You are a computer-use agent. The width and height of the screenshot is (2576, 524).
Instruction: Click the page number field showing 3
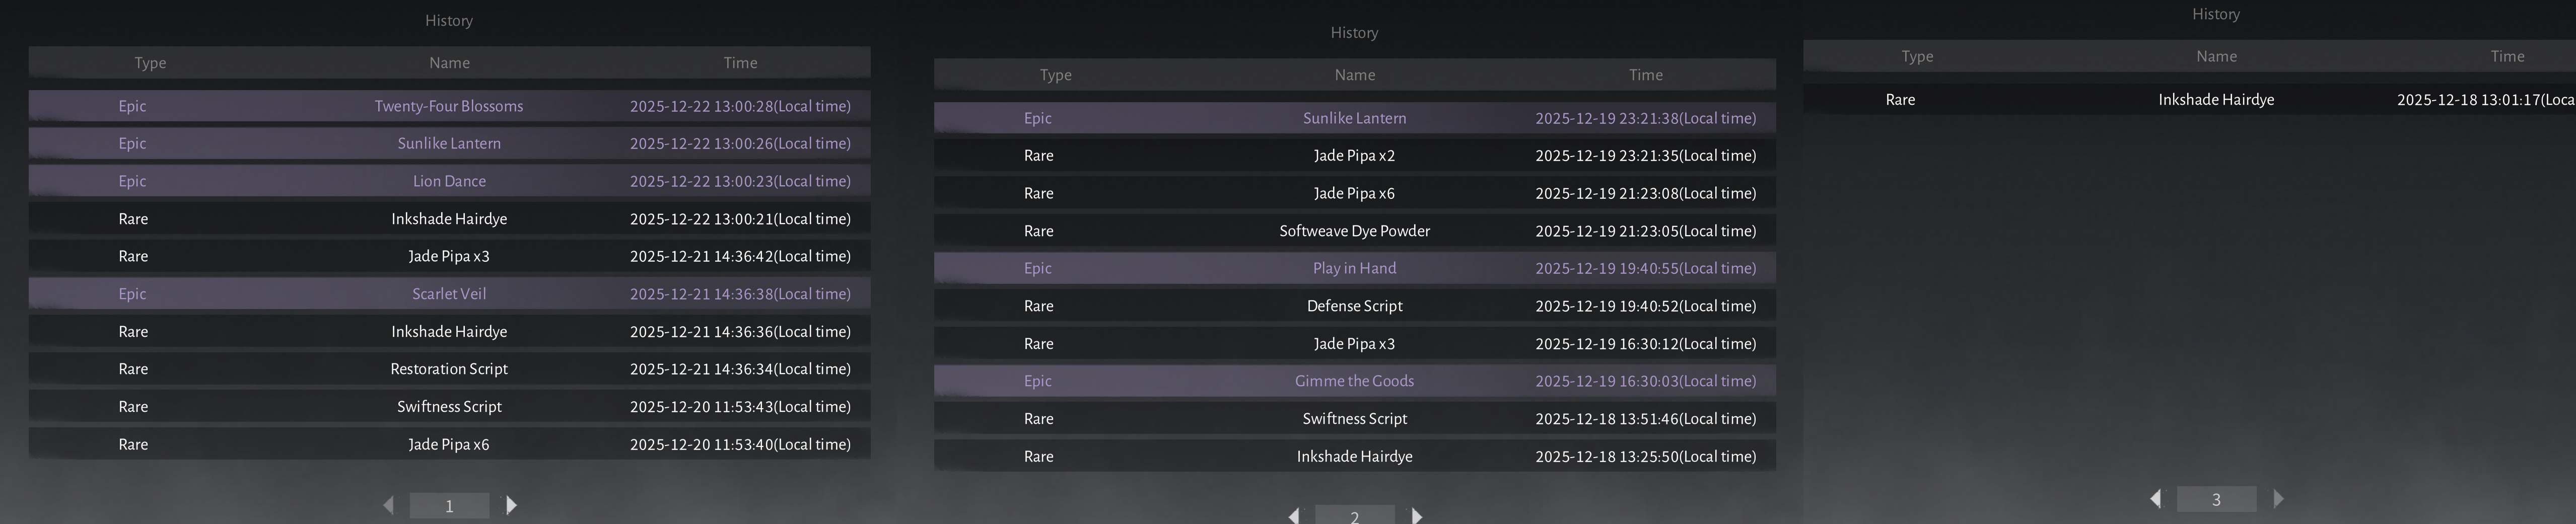click(x=2216, y=499)
